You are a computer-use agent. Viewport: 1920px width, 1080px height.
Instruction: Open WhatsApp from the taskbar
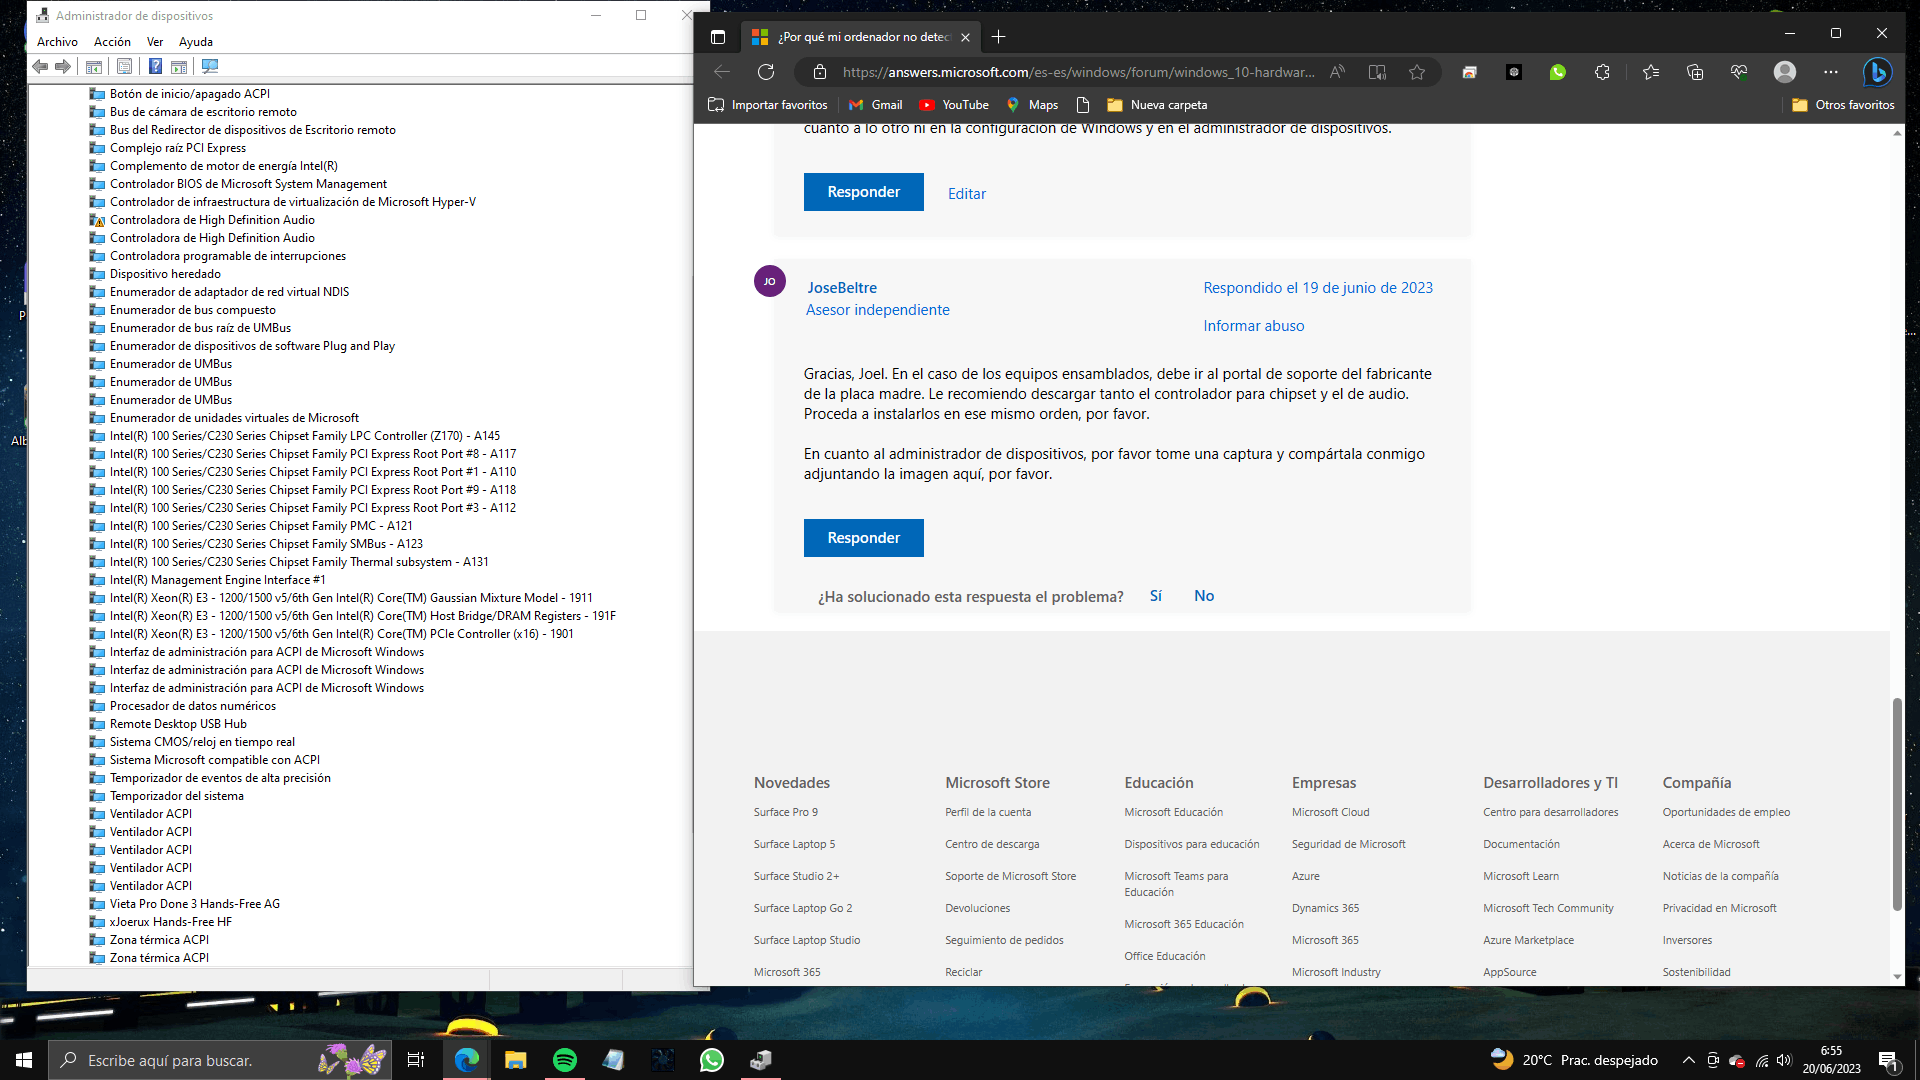tap(712, 1060)
